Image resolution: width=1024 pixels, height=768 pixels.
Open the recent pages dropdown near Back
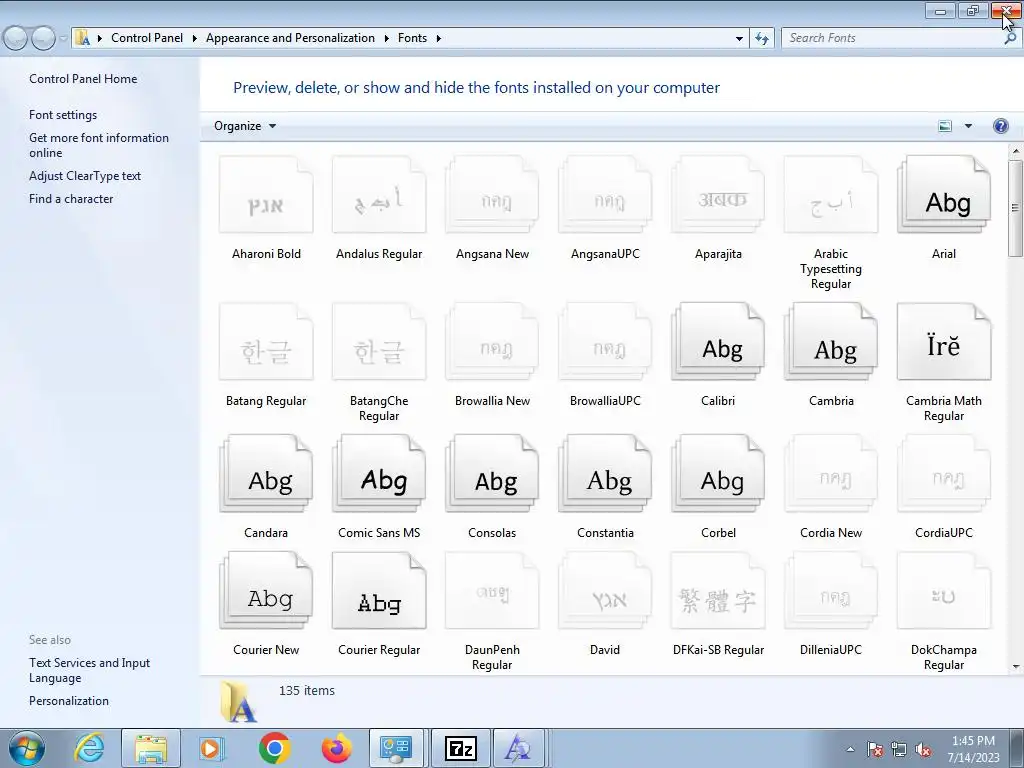63,39
